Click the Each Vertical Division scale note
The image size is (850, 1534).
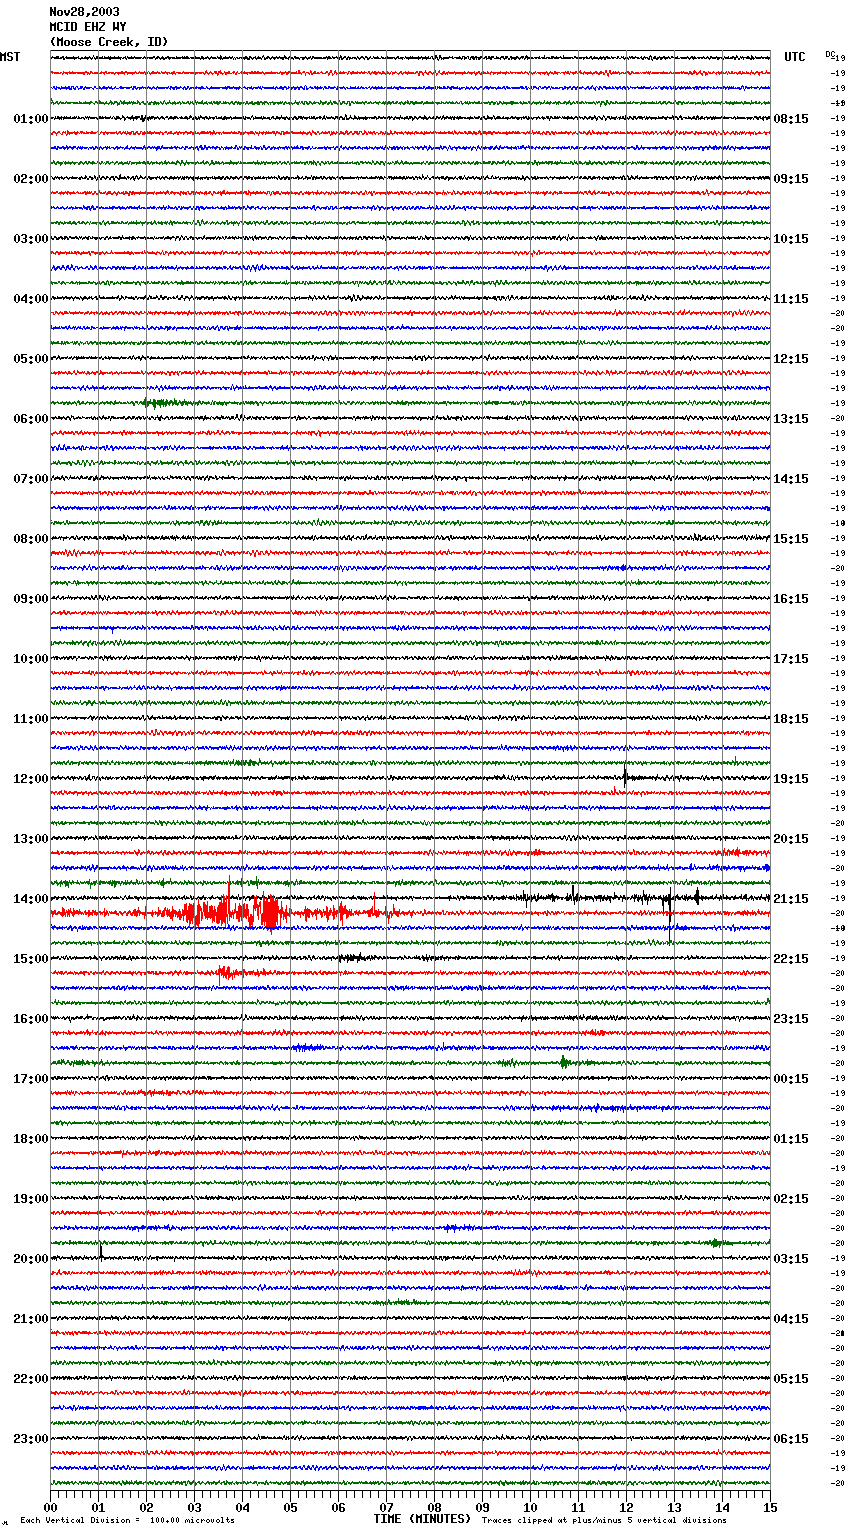tap(127, 1520)
